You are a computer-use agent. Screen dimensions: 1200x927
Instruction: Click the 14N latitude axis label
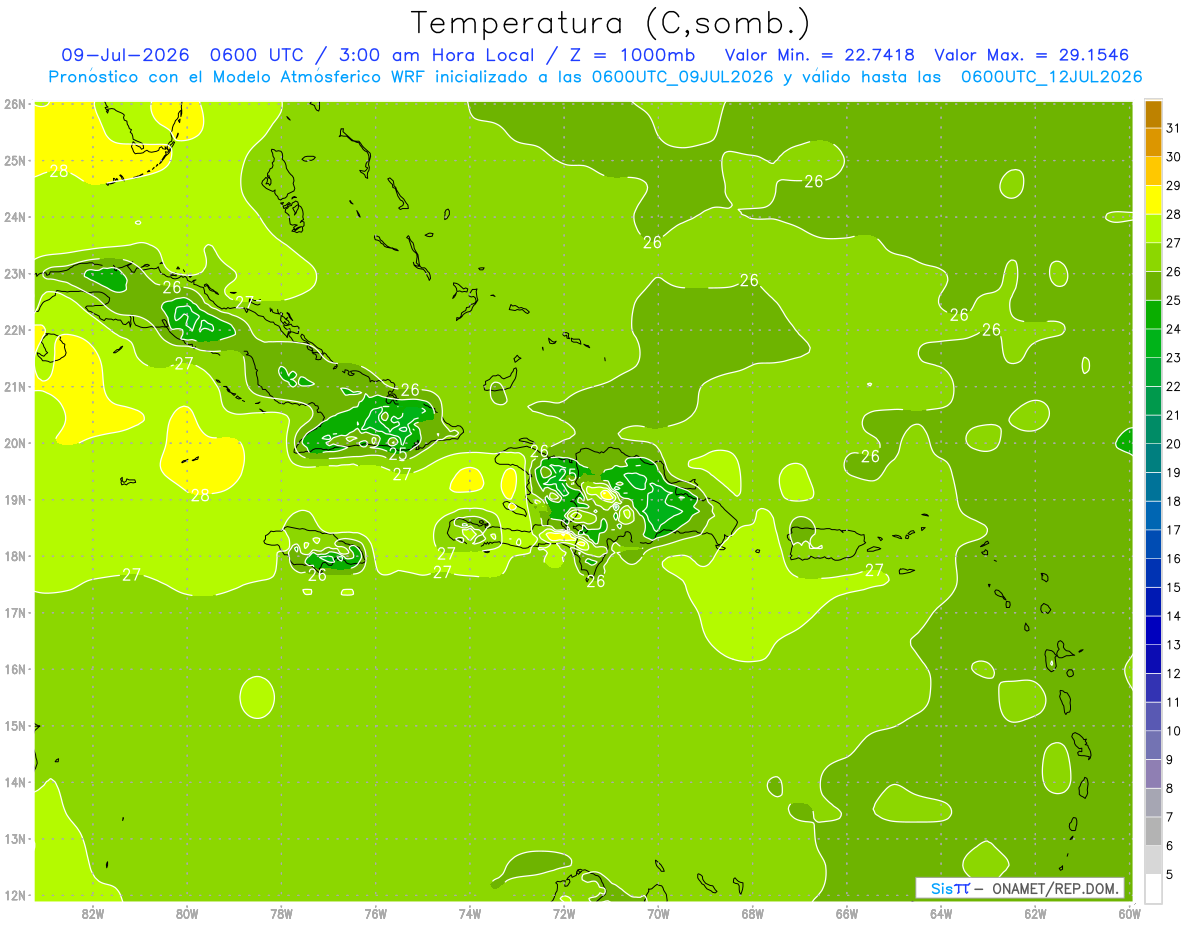pos(14,782)
